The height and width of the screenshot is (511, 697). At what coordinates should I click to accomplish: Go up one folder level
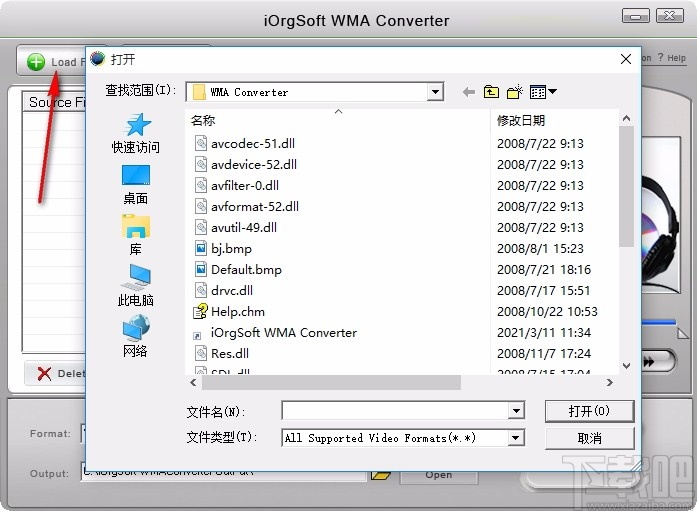click(491, 92)
